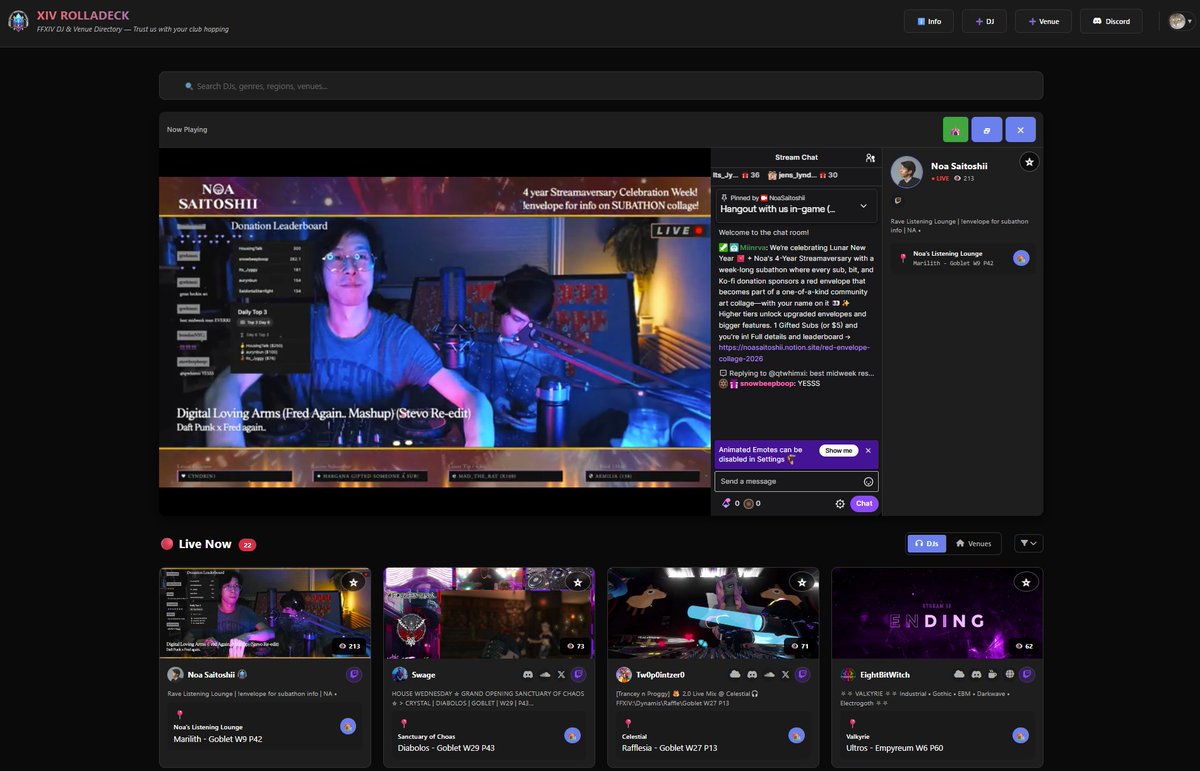The width and height of the screenshot is (1200, 771).
Task: Open EightBitWitch's website globe icon
Action: point(1009,675)
